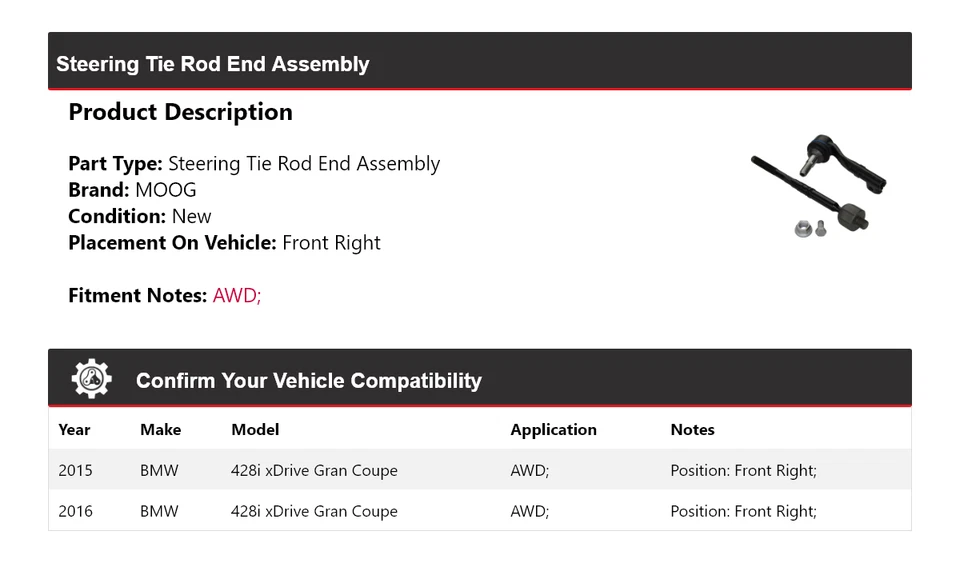Sort by the Year column header

pyautogui.click(x=74, y=430)
